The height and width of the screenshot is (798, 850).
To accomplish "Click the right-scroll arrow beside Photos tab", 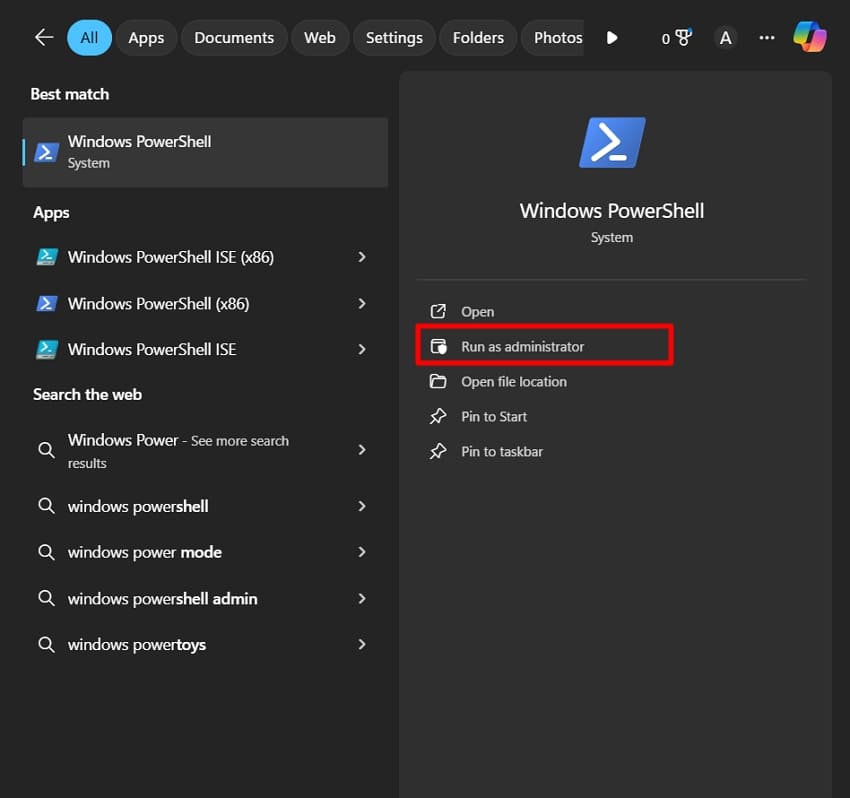I will (x=611, y=37).
